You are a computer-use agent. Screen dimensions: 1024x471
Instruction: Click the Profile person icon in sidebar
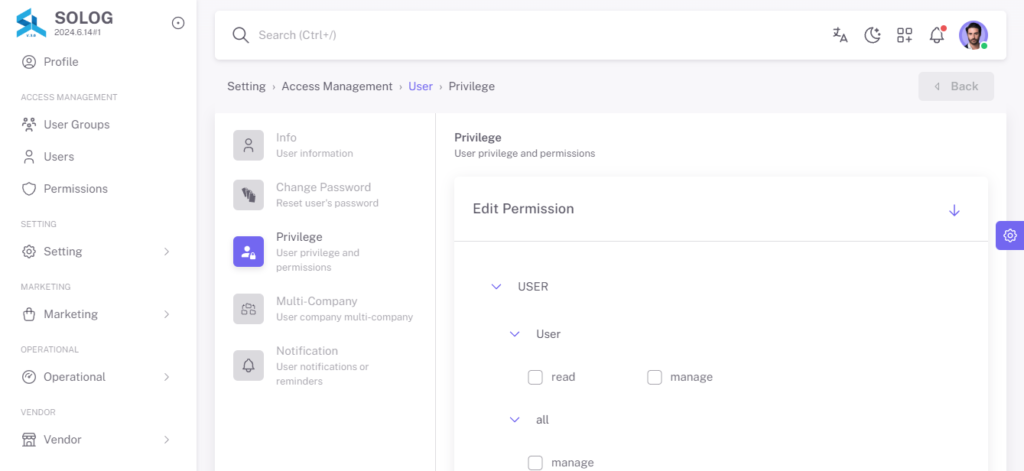click(29, 62)
